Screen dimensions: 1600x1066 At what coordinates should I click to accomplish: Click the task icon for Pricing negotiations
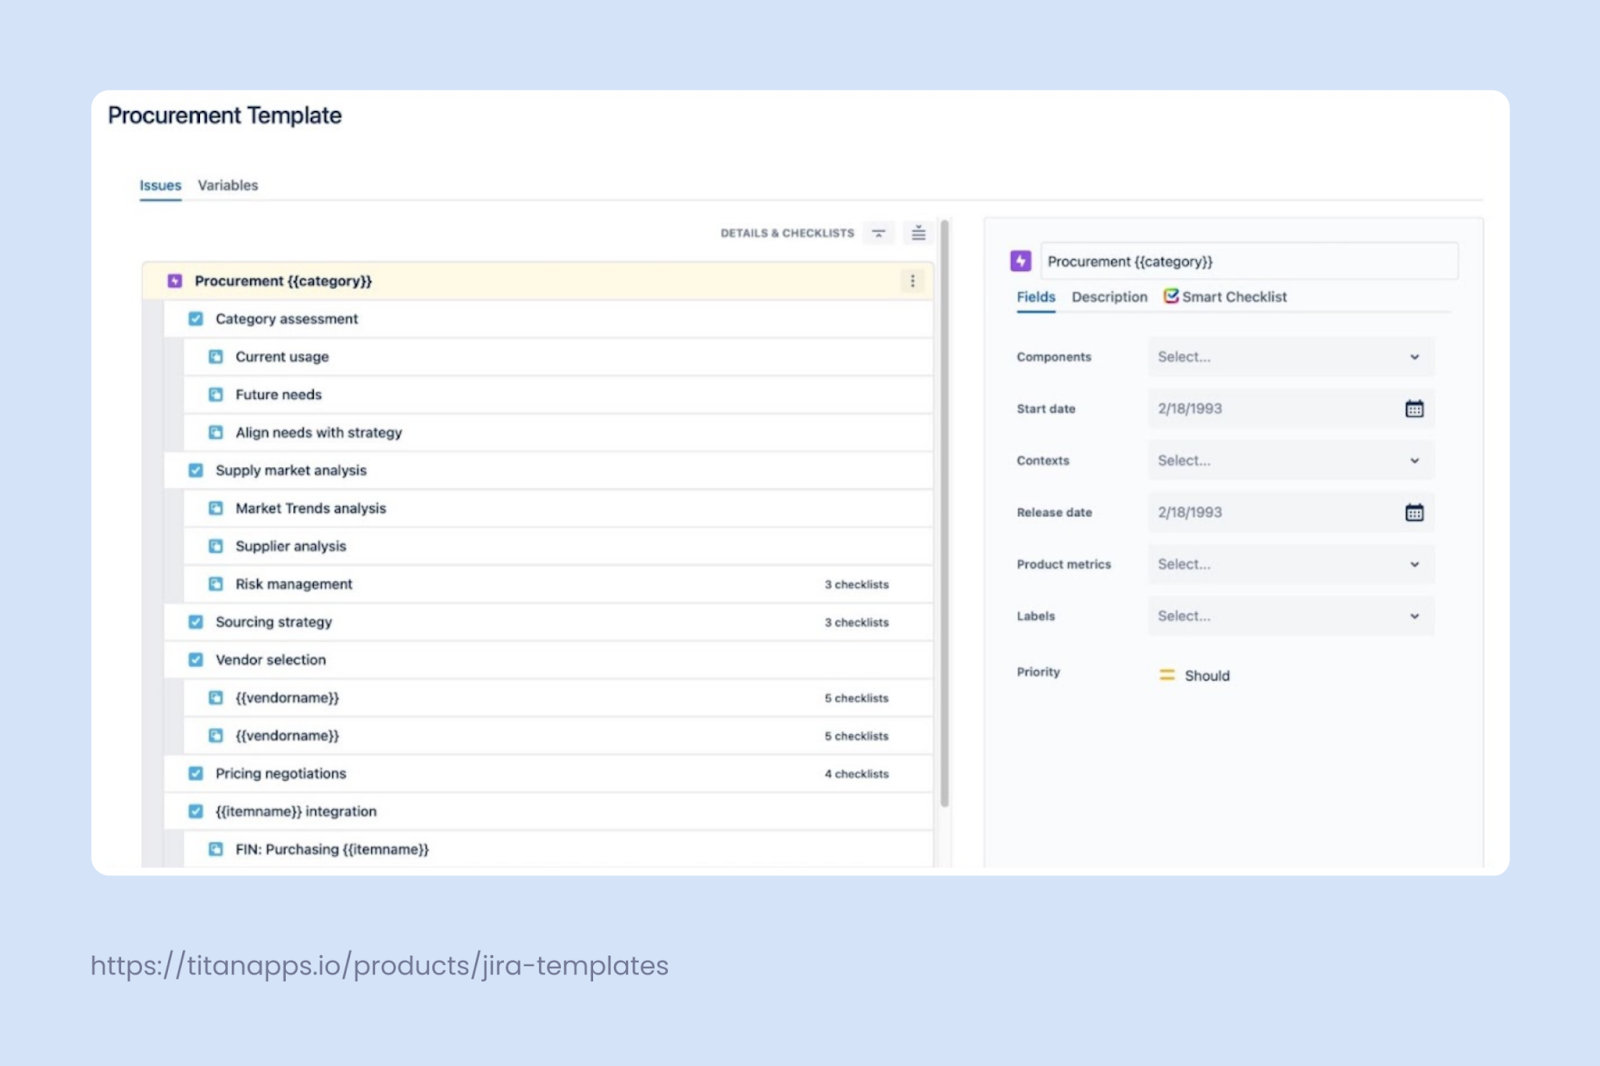coord(196,774)
